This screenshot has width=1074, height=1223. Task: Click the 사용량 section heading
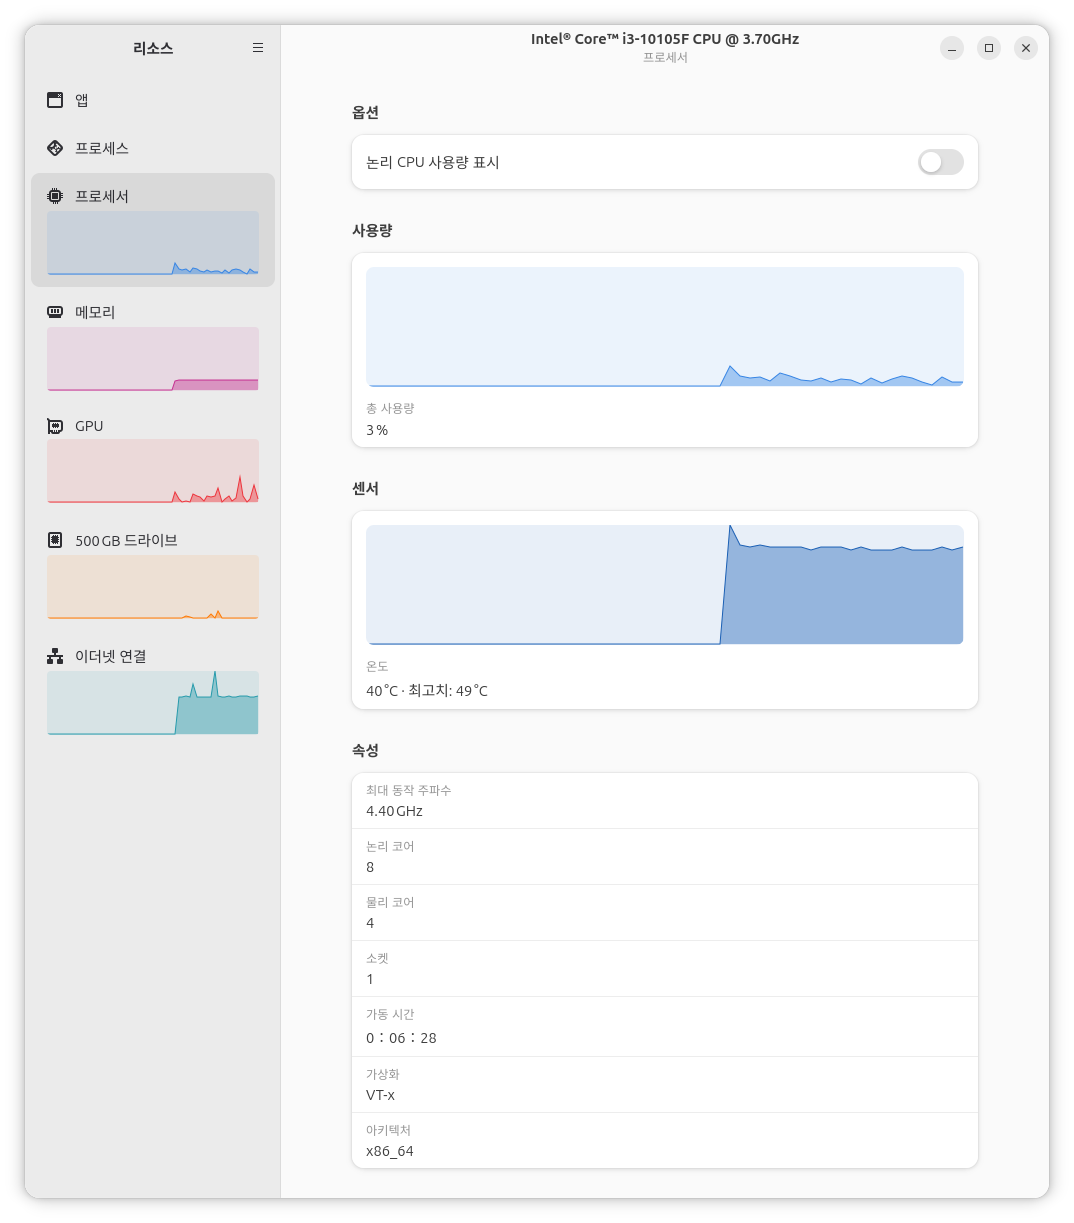(x=372, y=230)
